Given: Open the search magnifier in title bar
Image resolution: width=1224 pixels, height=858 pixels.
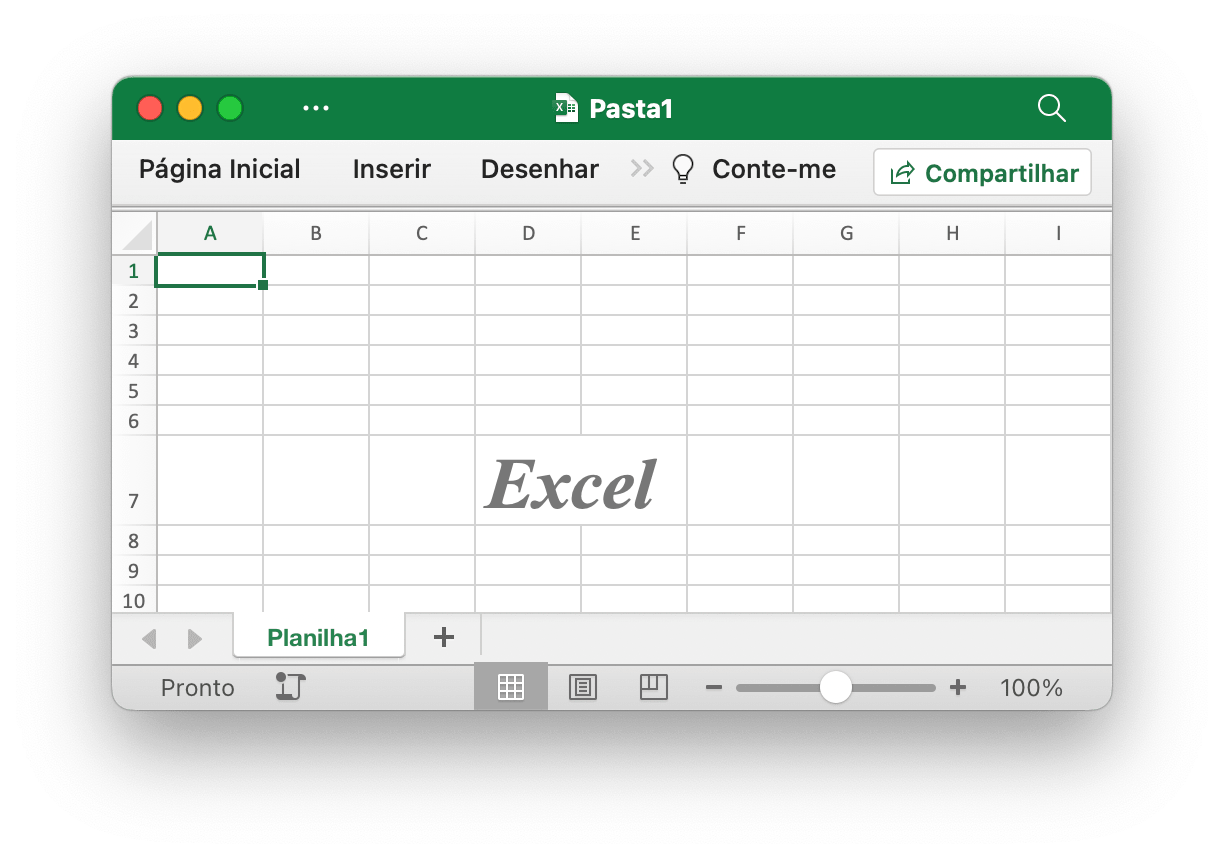Looking at the screenshot, I should click(x=1052, y=108).
